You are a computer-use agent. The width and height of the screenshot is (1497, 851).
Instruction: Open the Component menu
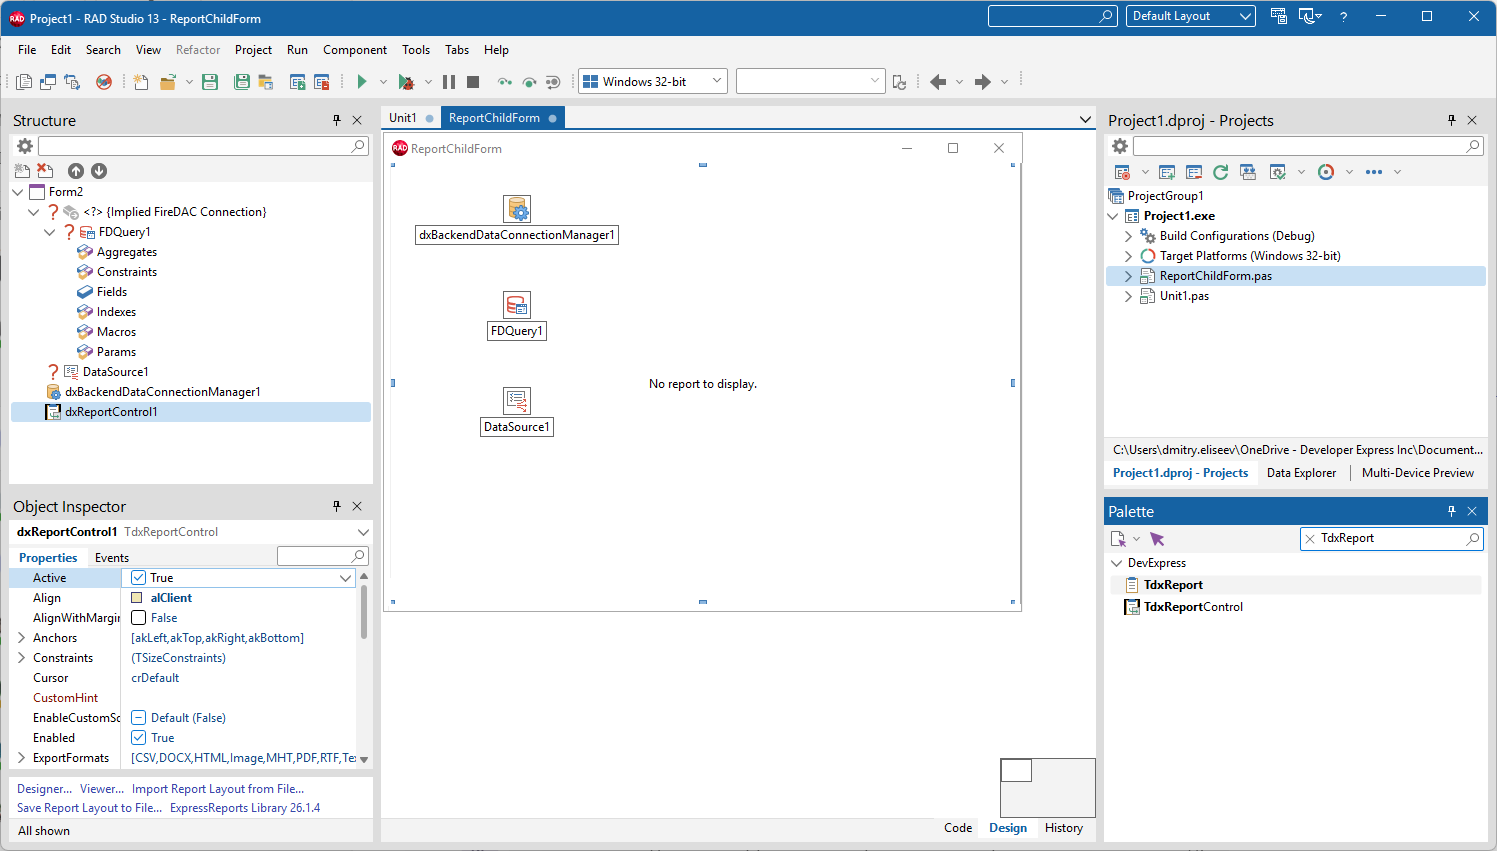(355, 50)
